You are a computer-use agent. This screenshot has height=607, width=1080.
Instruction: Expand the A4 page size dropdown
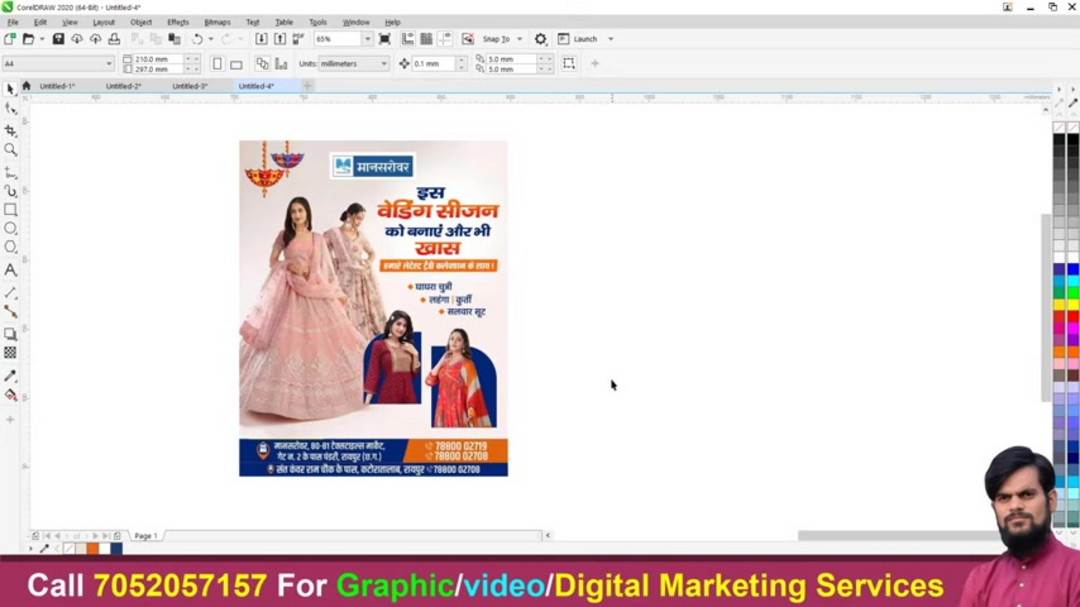[x=109, y=64]
